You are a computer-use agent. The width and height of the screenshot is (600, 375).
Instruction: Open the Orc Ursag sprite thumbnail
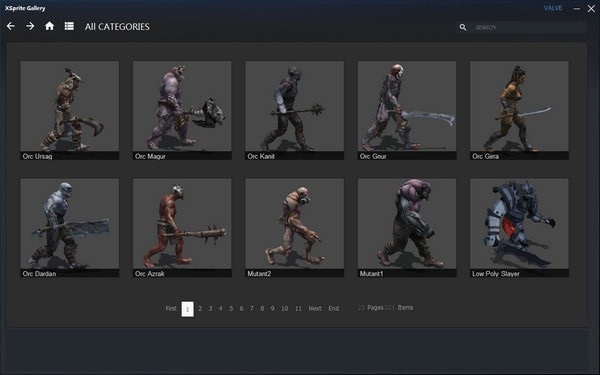(70, 110)
